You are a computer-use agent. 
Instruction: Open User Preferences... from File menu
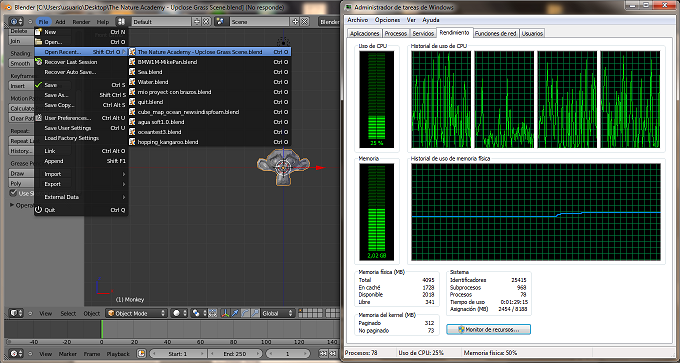click(81, 118)
